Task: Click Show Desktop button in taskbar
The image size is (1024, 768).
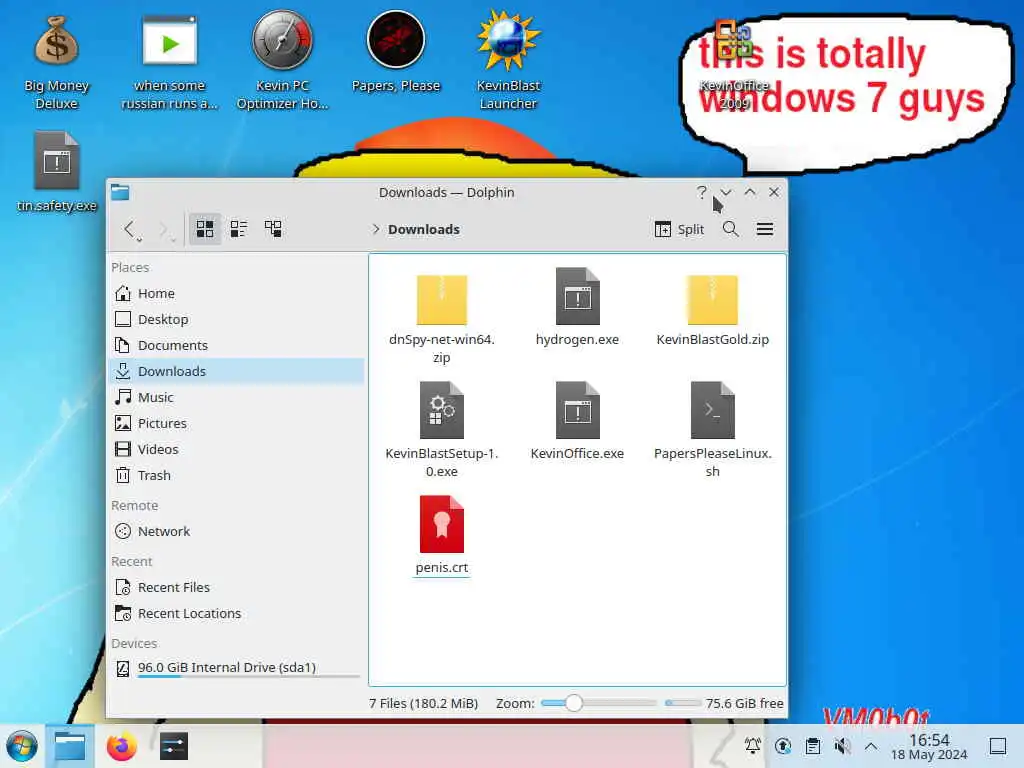Action: [998, 746]
